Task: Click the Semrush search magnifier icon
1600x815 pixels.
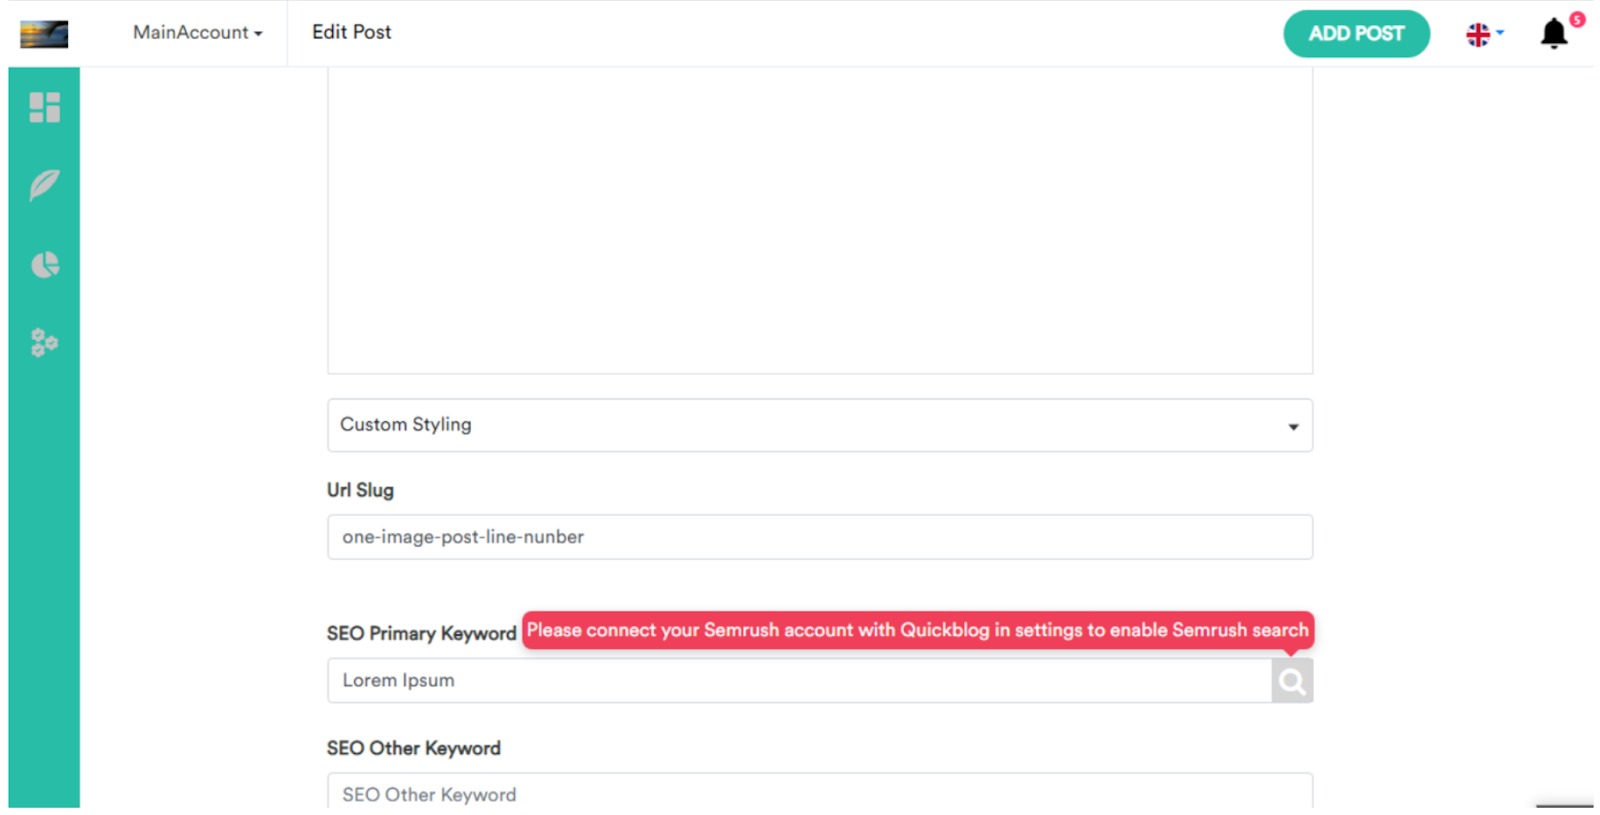Action: (1292, 681)
